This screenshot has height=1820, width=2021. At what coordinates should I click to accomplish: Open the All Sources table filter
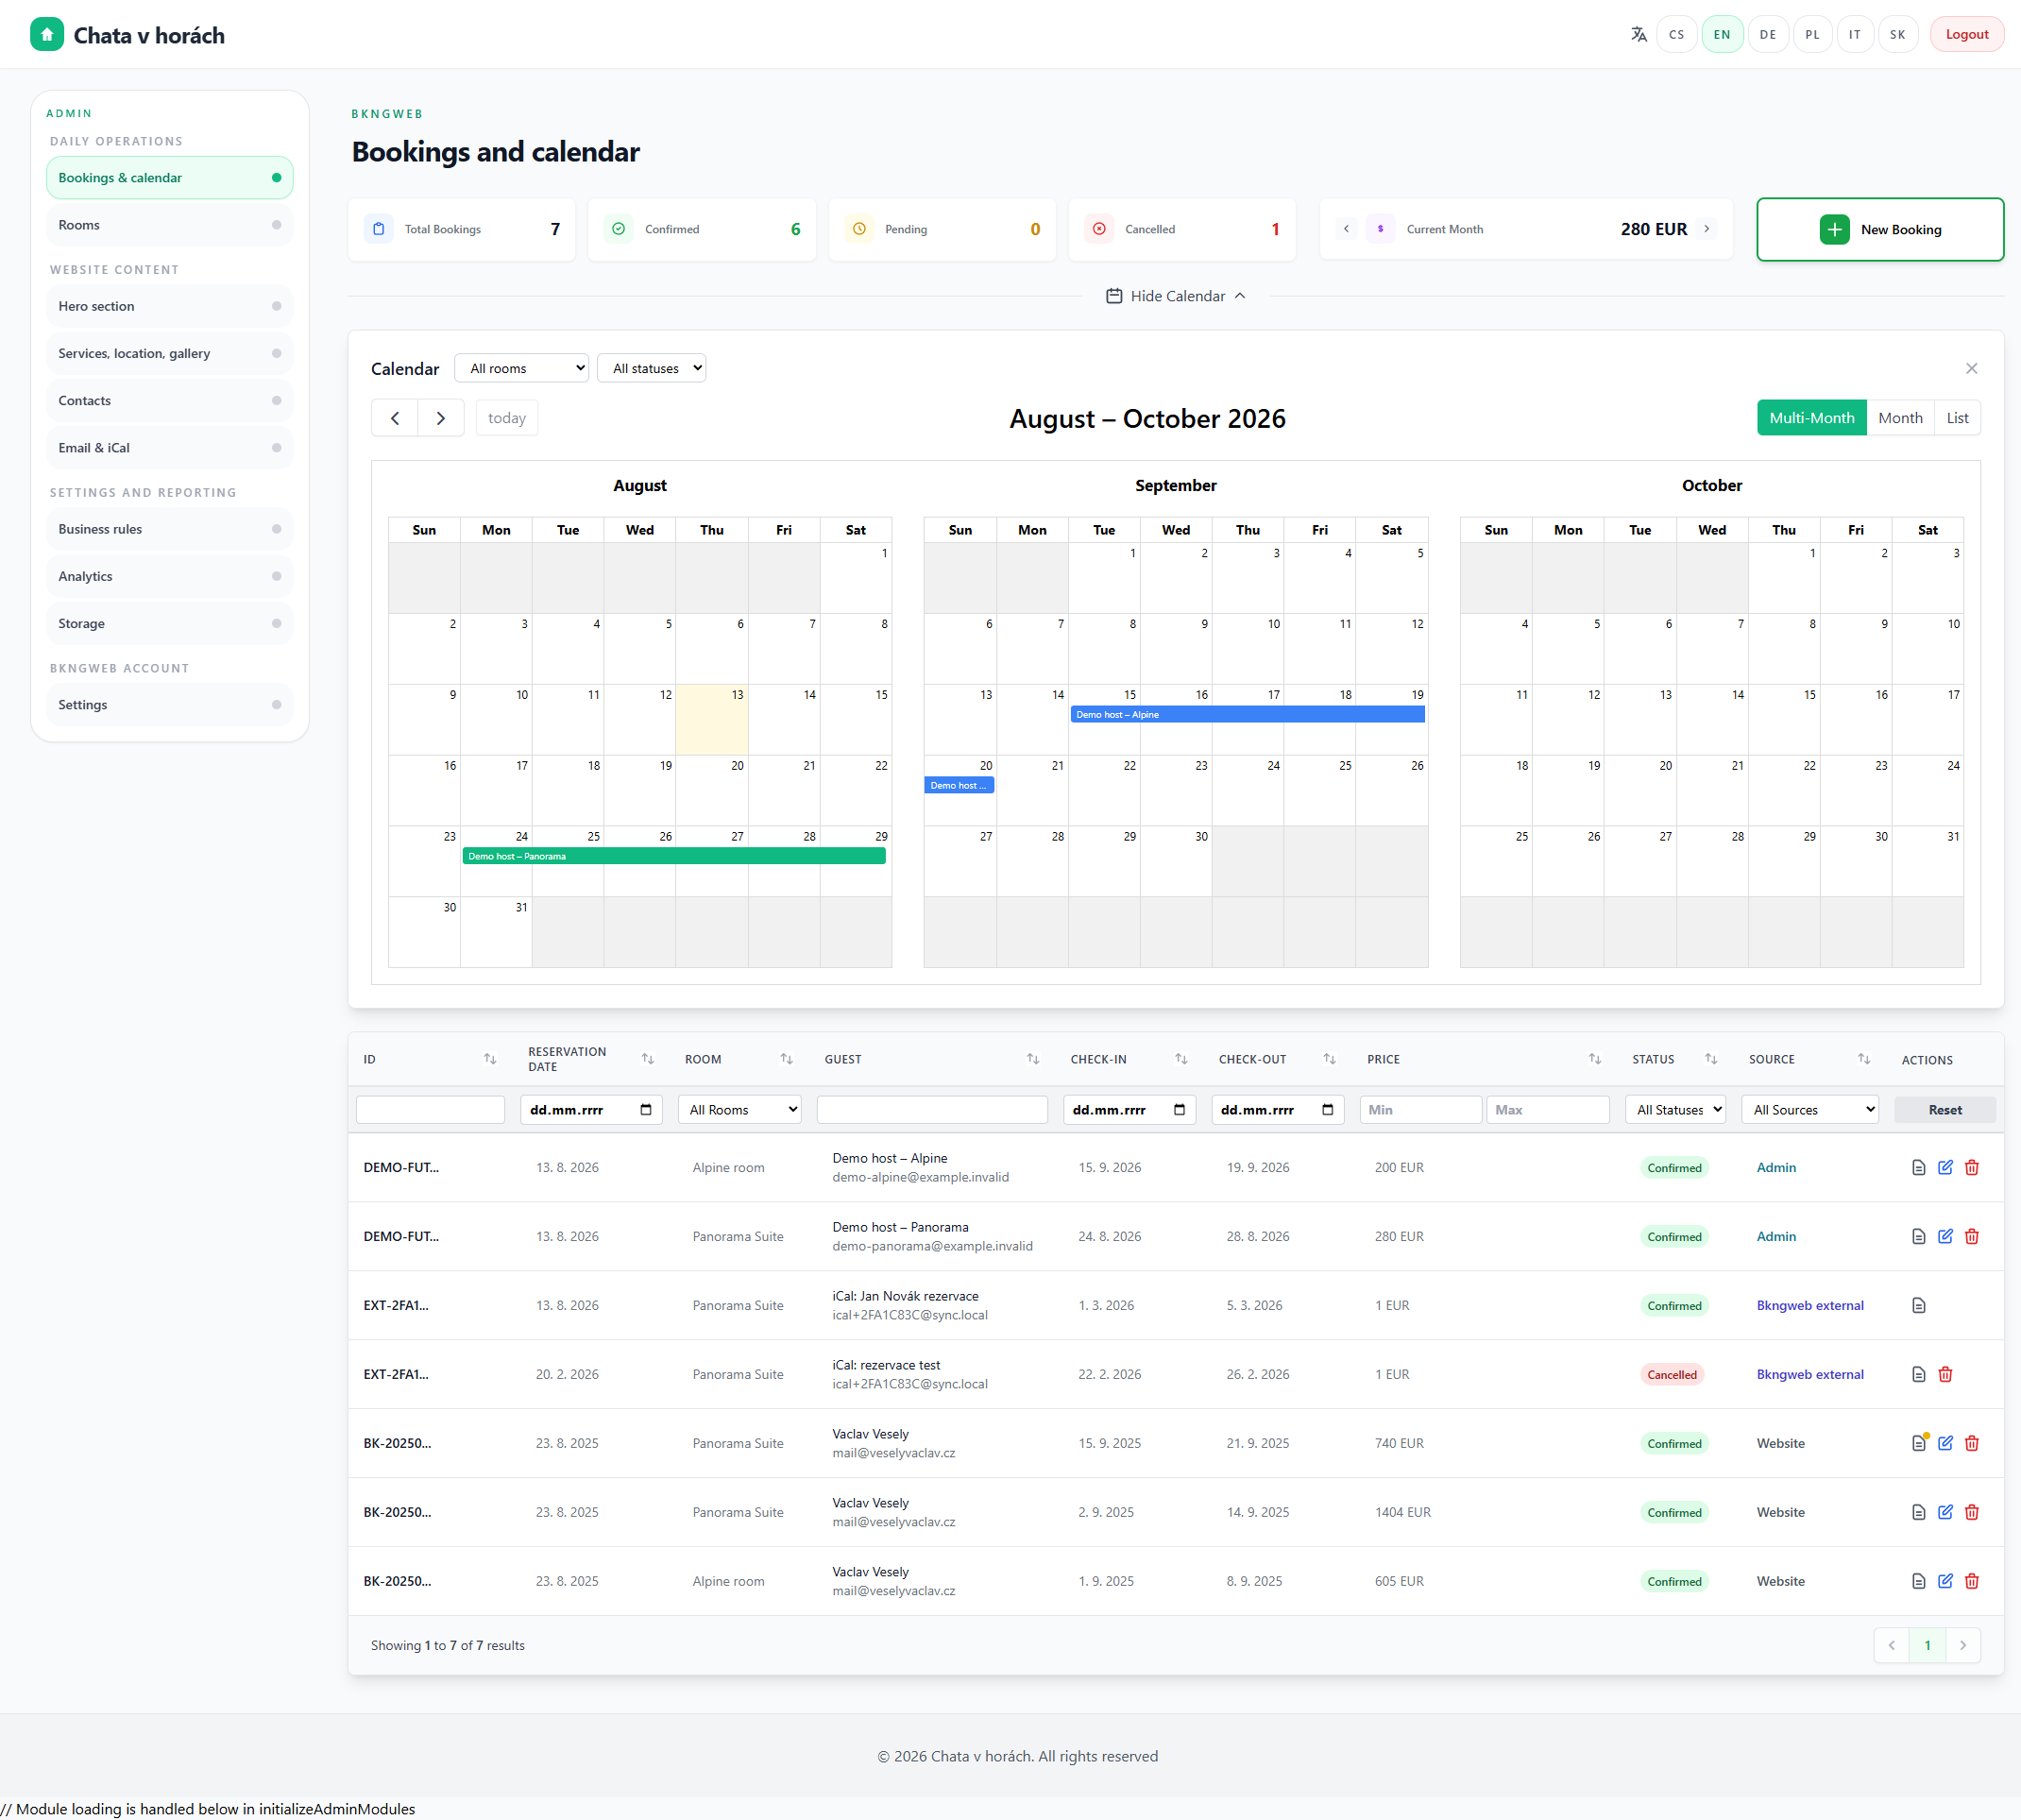point(1810,1110)
